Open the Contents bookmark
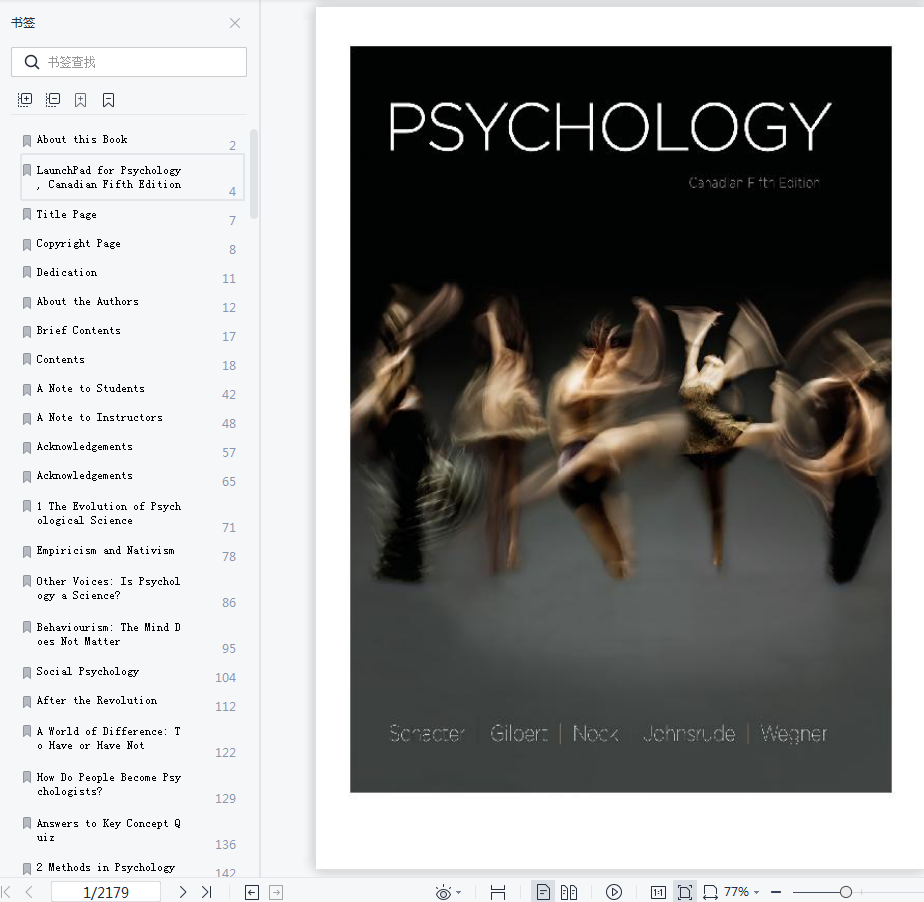The height and width of the screenshot is (902, 924). click(x=61, y=359)
